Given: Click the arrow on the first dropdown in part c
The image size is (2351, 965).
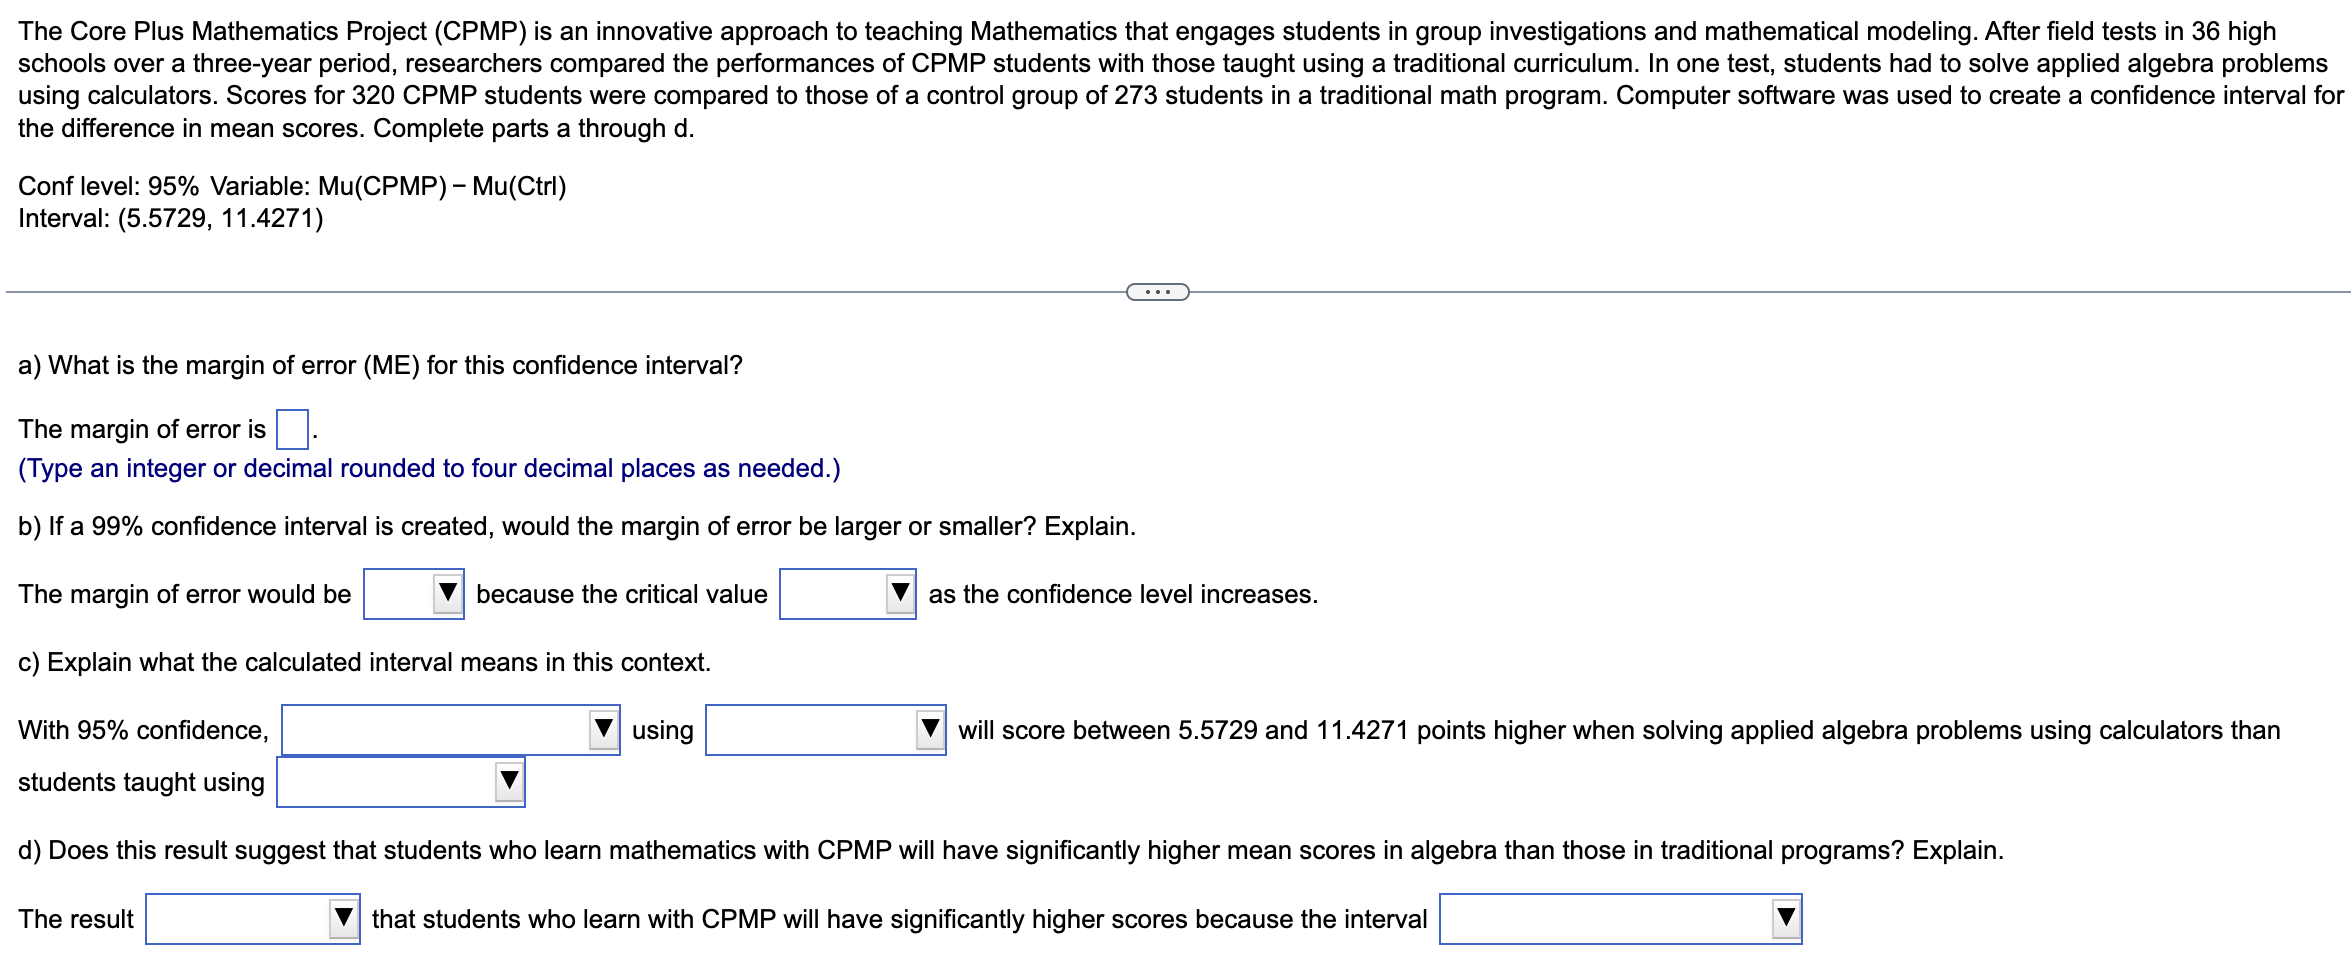Looking at the screenshot, I should coord(602,731).
